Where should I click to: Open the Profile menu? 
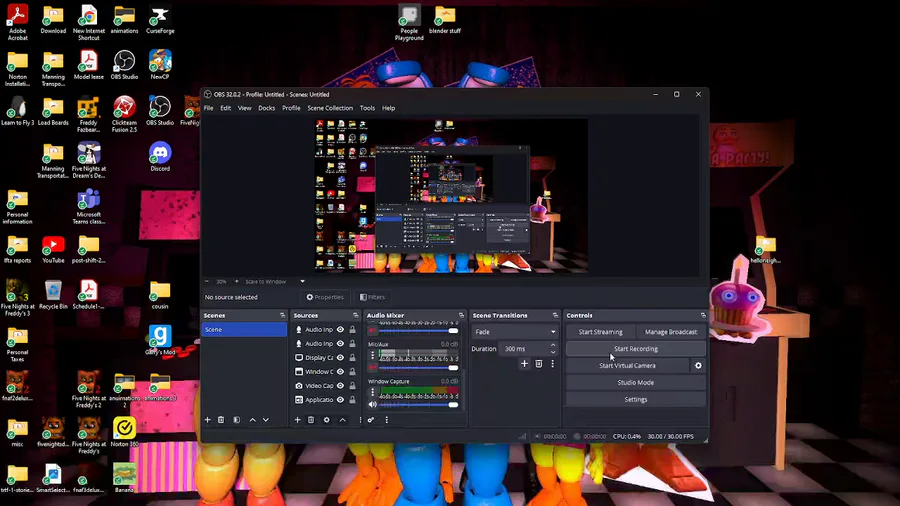pyautogui.click(x=291, y=108)
